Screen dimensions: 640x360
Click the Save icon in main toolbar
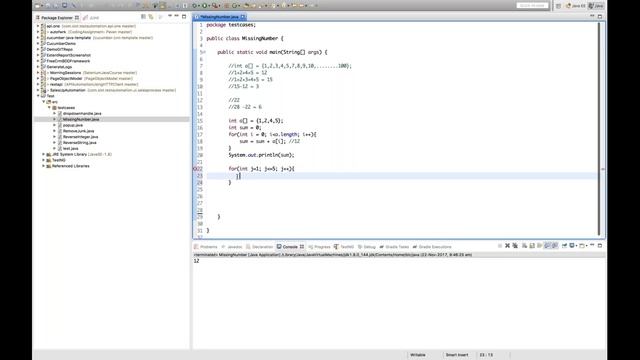pos(49,6)
